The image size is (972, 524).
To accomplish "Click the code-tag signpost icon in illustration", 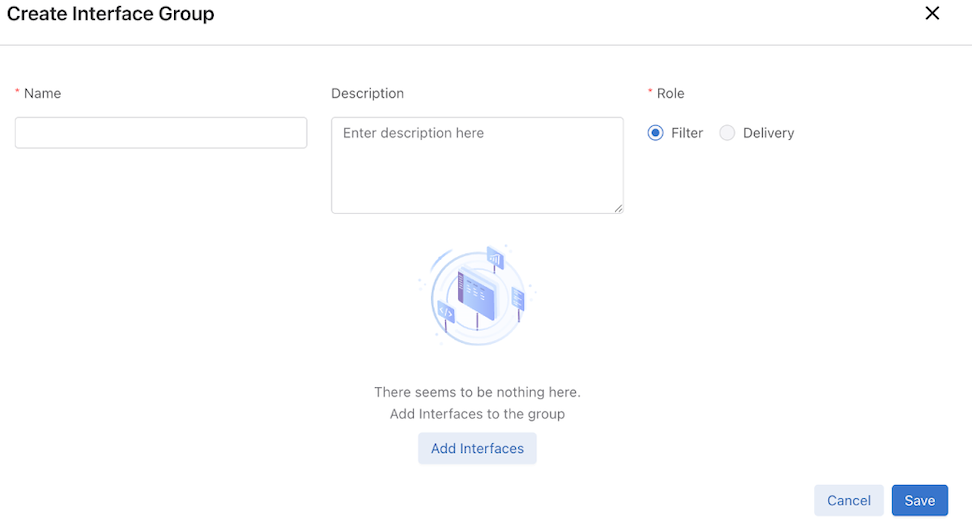I will (x=446, y=313).
